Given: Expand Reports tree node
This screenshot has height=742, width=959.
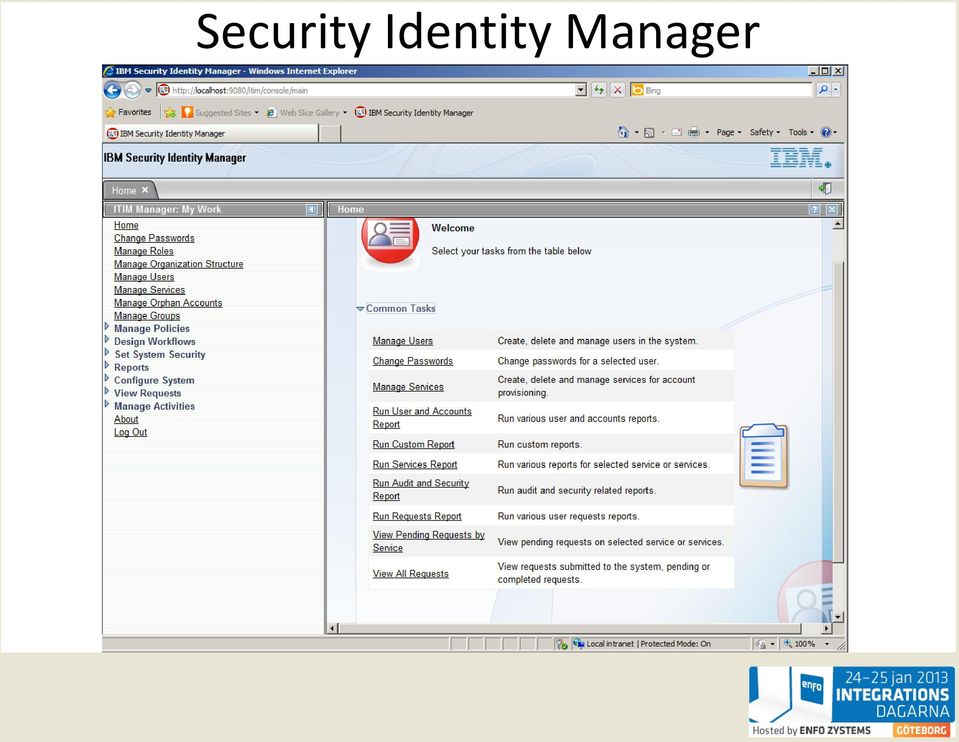Looking at the screenshot, I should click(x=107, y=366).
